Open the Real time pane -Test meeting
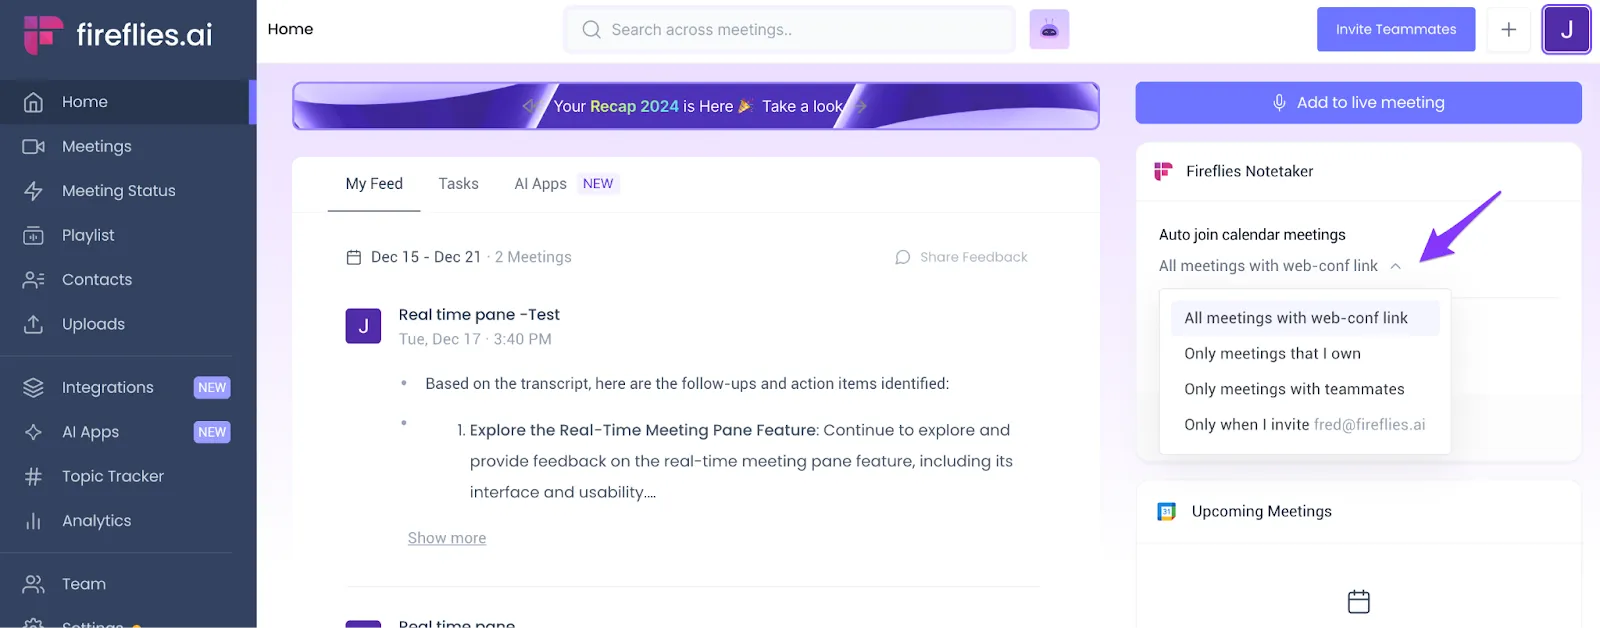This screenshot has height=628, width=1600. point(479,315)
